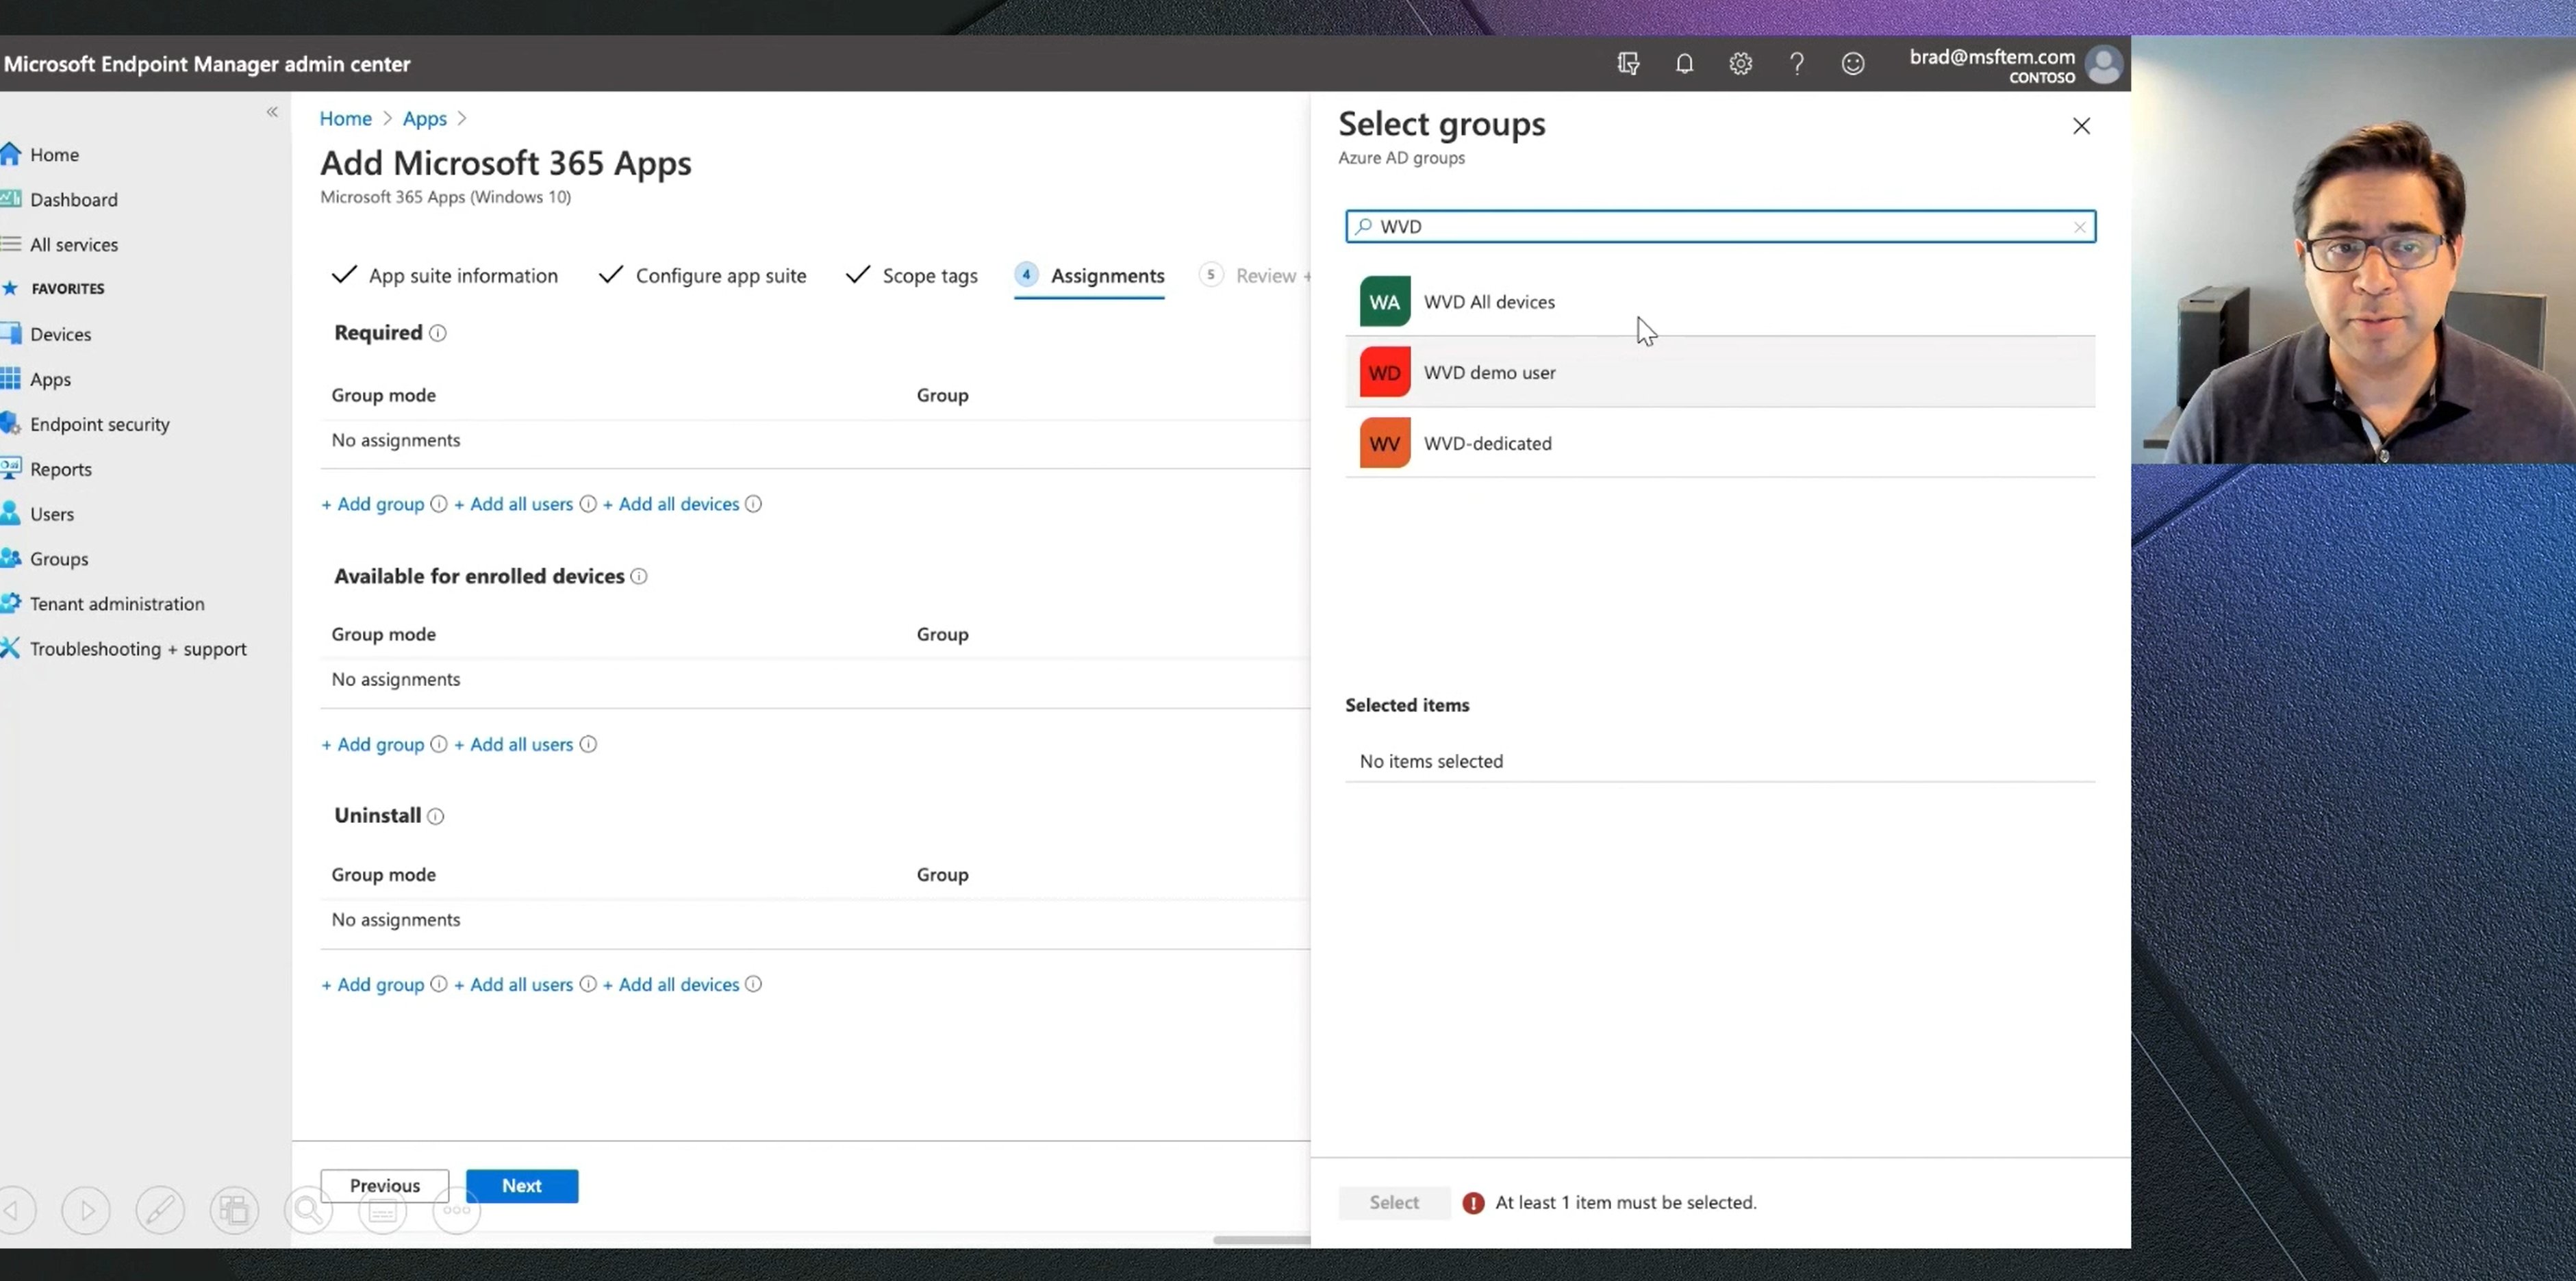Click the Apps breadcrumb link

pyautogui.click(x=424, y=118)
